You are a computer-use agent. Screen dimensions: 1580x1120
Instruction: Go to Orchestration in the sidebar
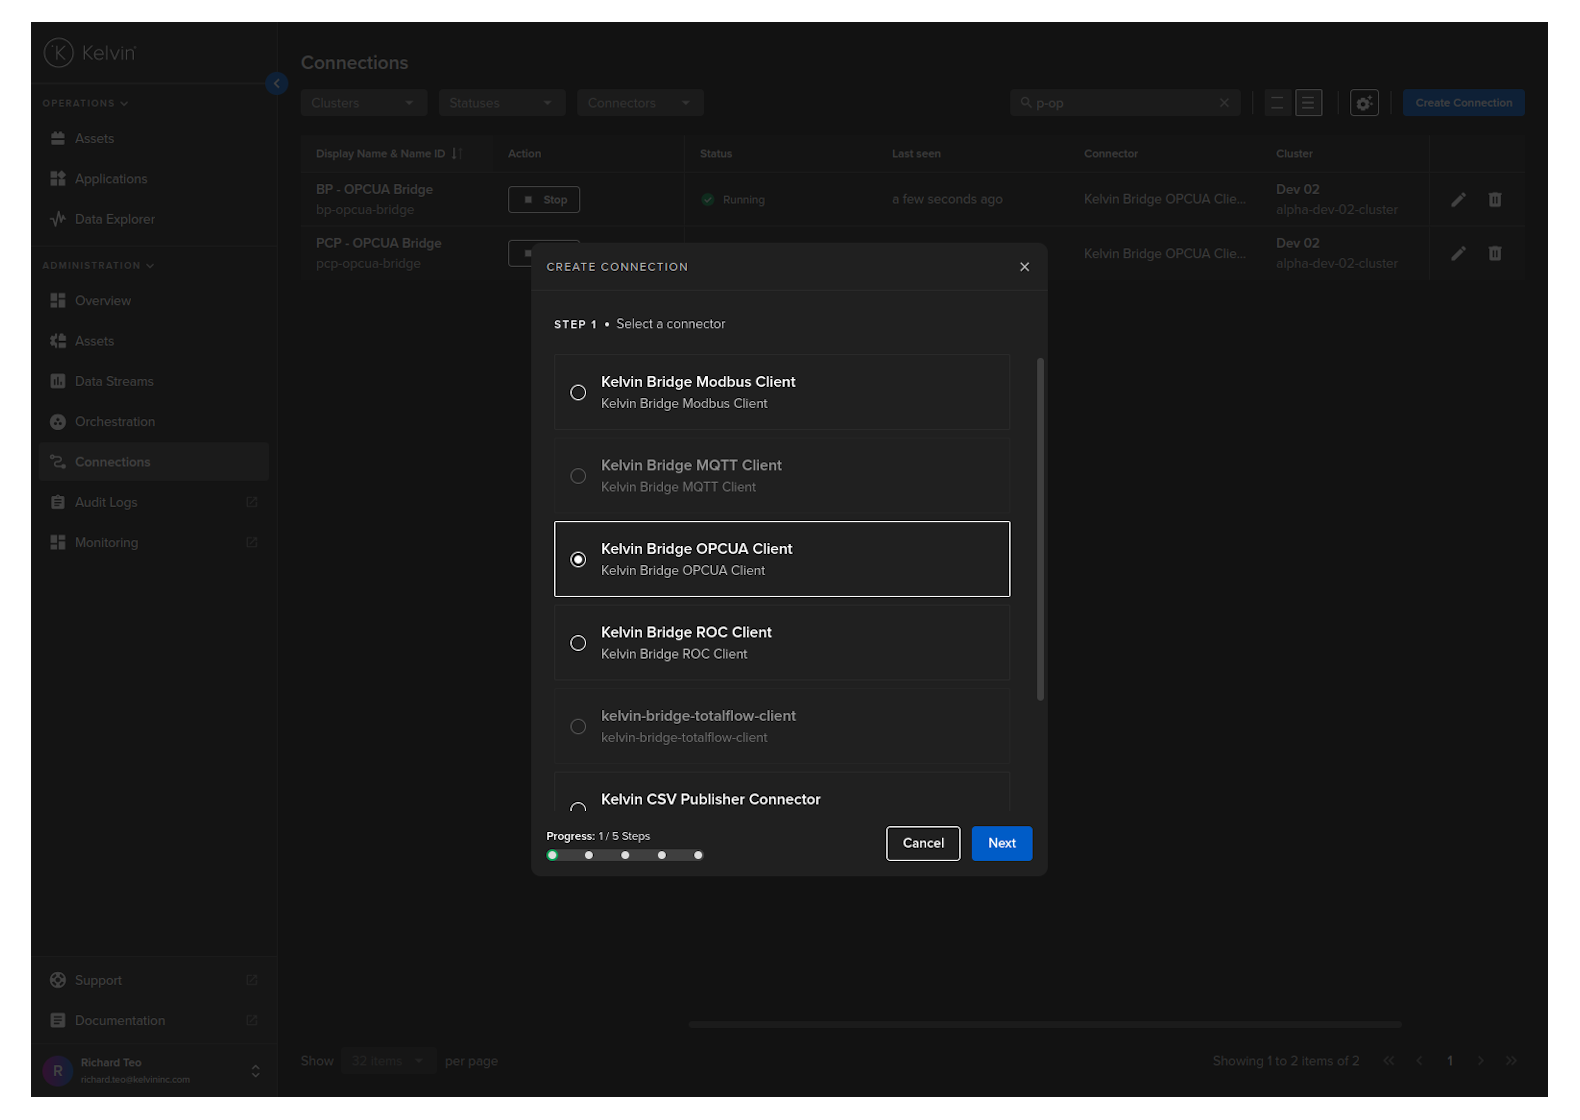114,422
